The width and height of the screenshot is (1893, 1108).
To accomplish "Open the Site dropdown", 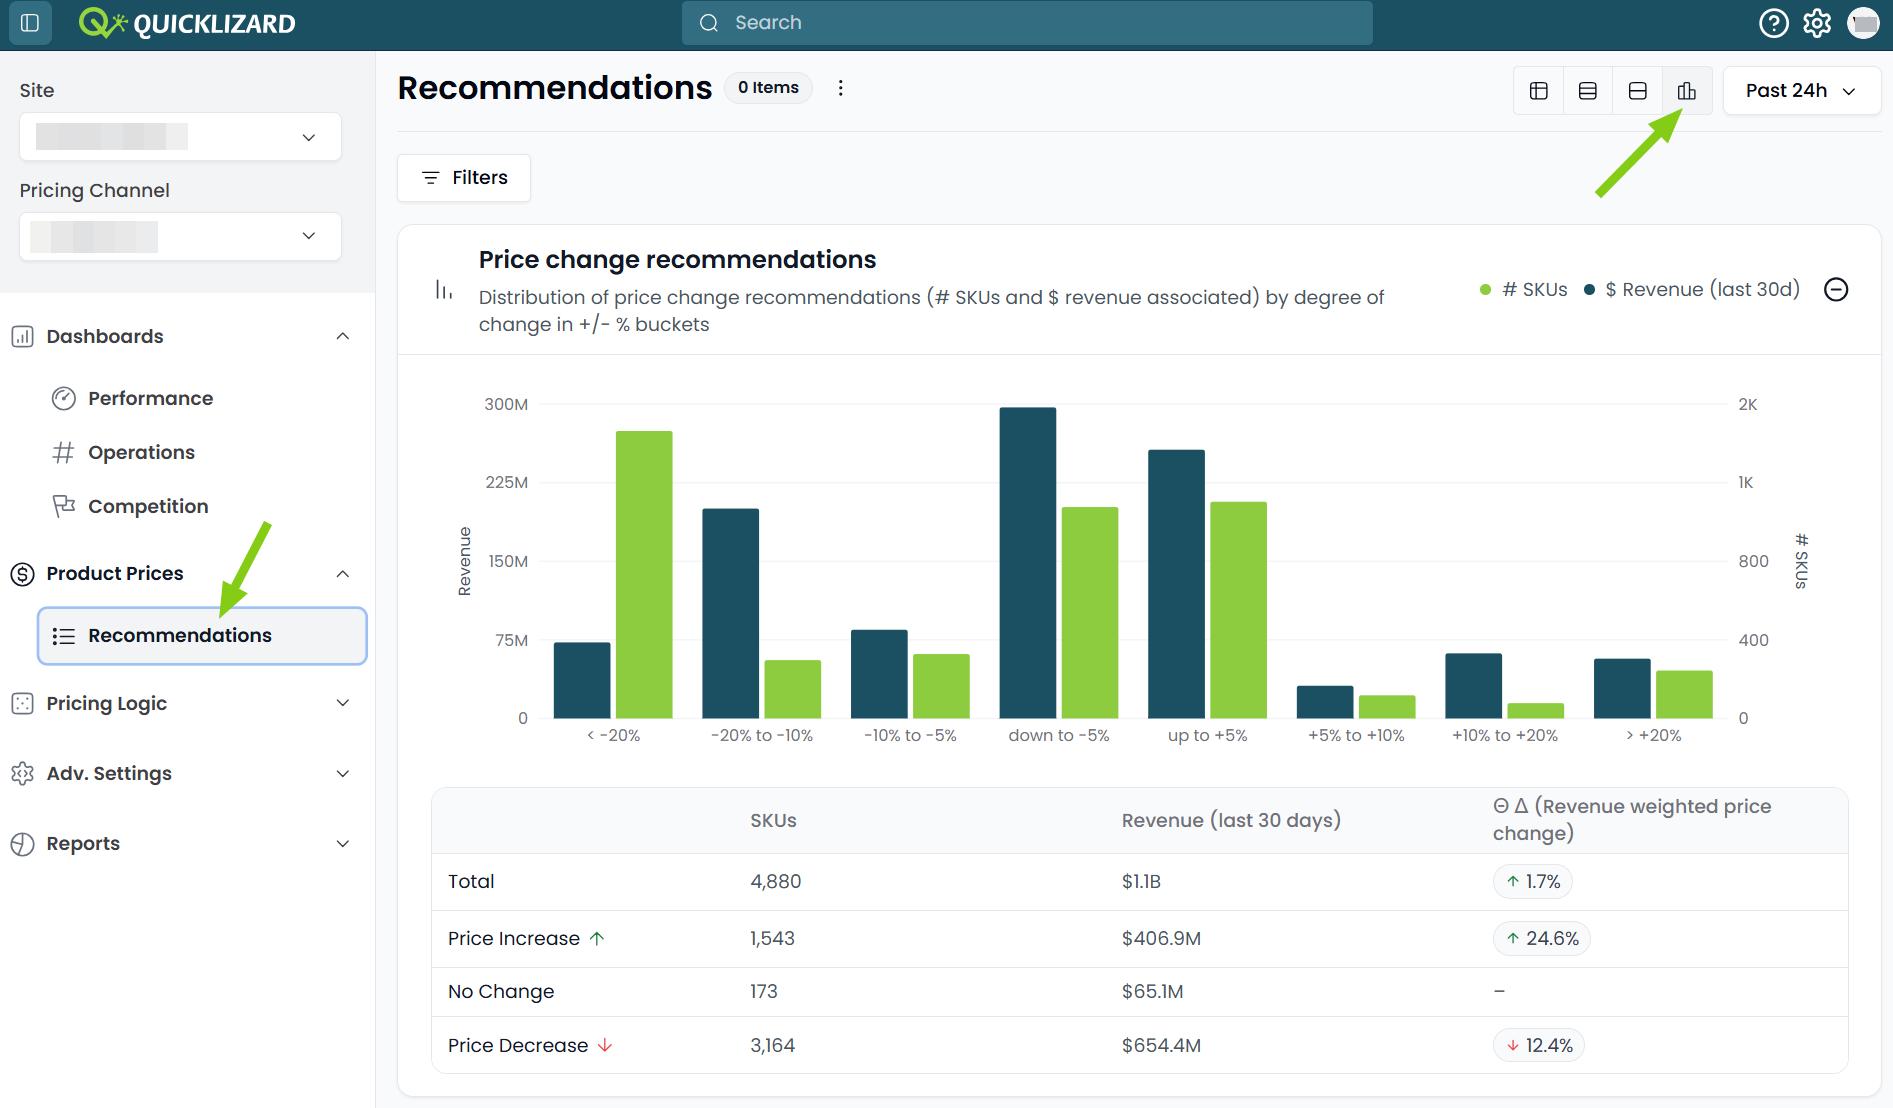I will coord(180,137).
